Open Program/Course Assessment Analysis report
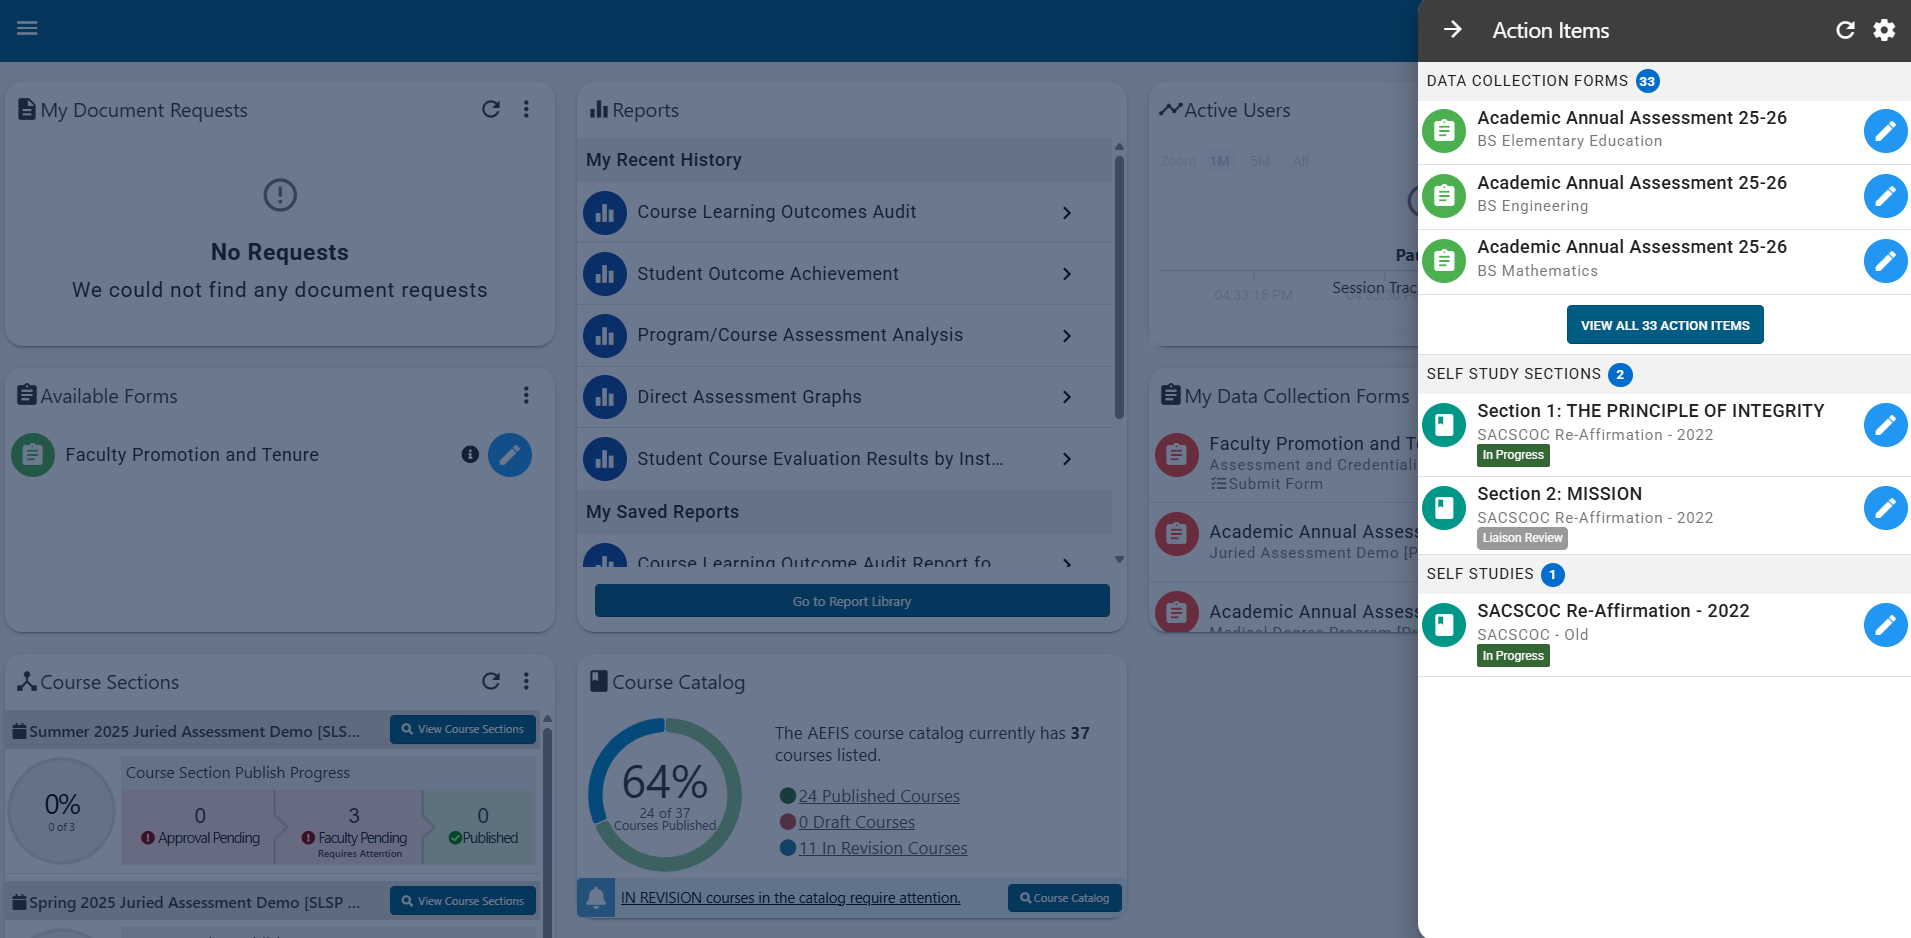1911x938 pixels. 847,335
